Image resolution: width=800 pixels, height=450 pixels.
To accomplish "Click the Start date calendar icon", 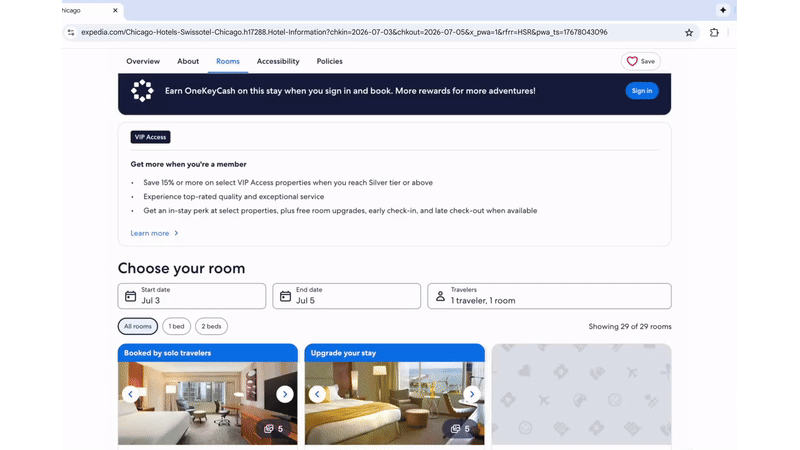I will (x=131, y=296).
